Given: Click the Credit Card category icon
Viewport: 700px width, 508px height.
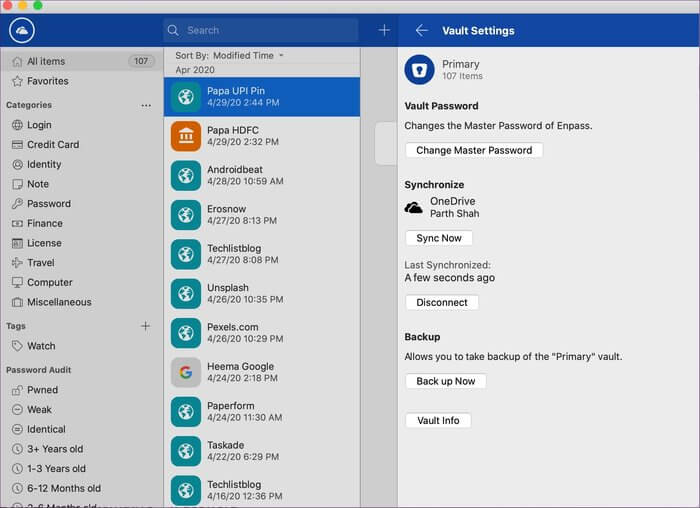Looking at the screenshot, I should [17, 145].
